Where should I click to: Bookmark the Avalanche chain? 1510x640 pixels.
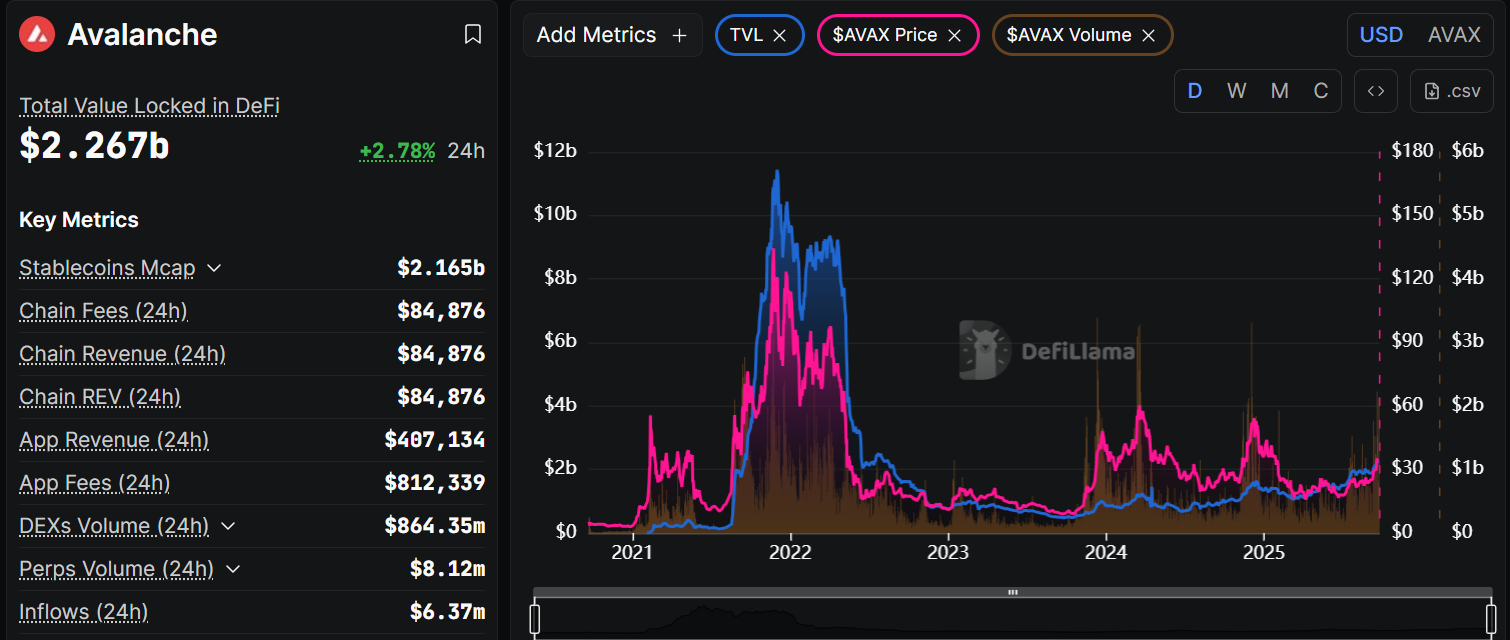coord(473,34)
